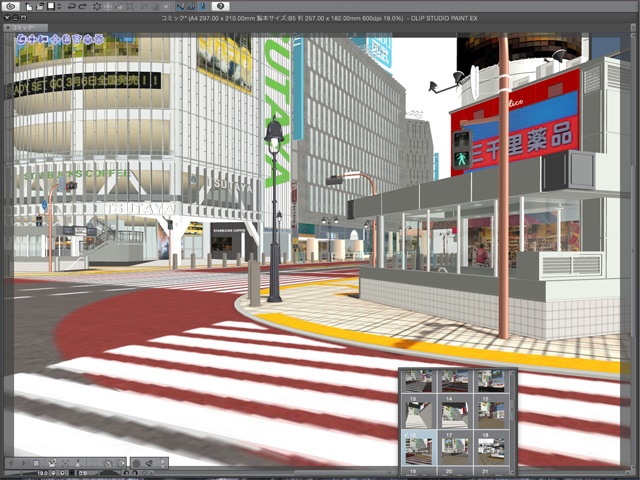Click the Clear/spinner dotted icon

pyautogui.click(x=97, y=7)
